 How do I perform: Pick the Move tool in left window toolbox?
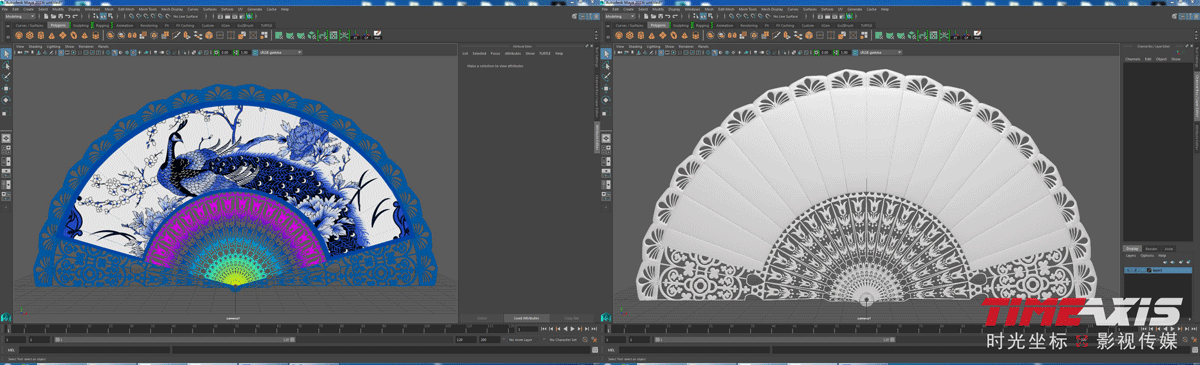pos(6,88)
